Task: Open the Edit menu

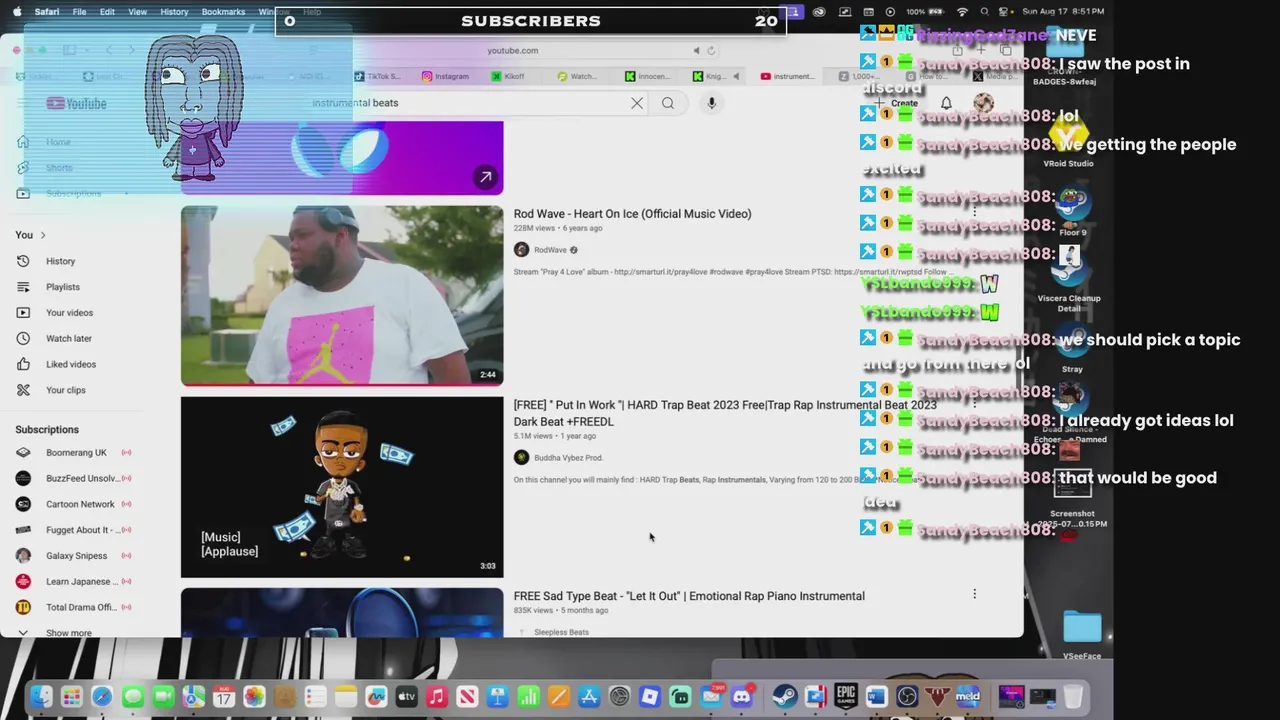Action: tap(107, 12)
